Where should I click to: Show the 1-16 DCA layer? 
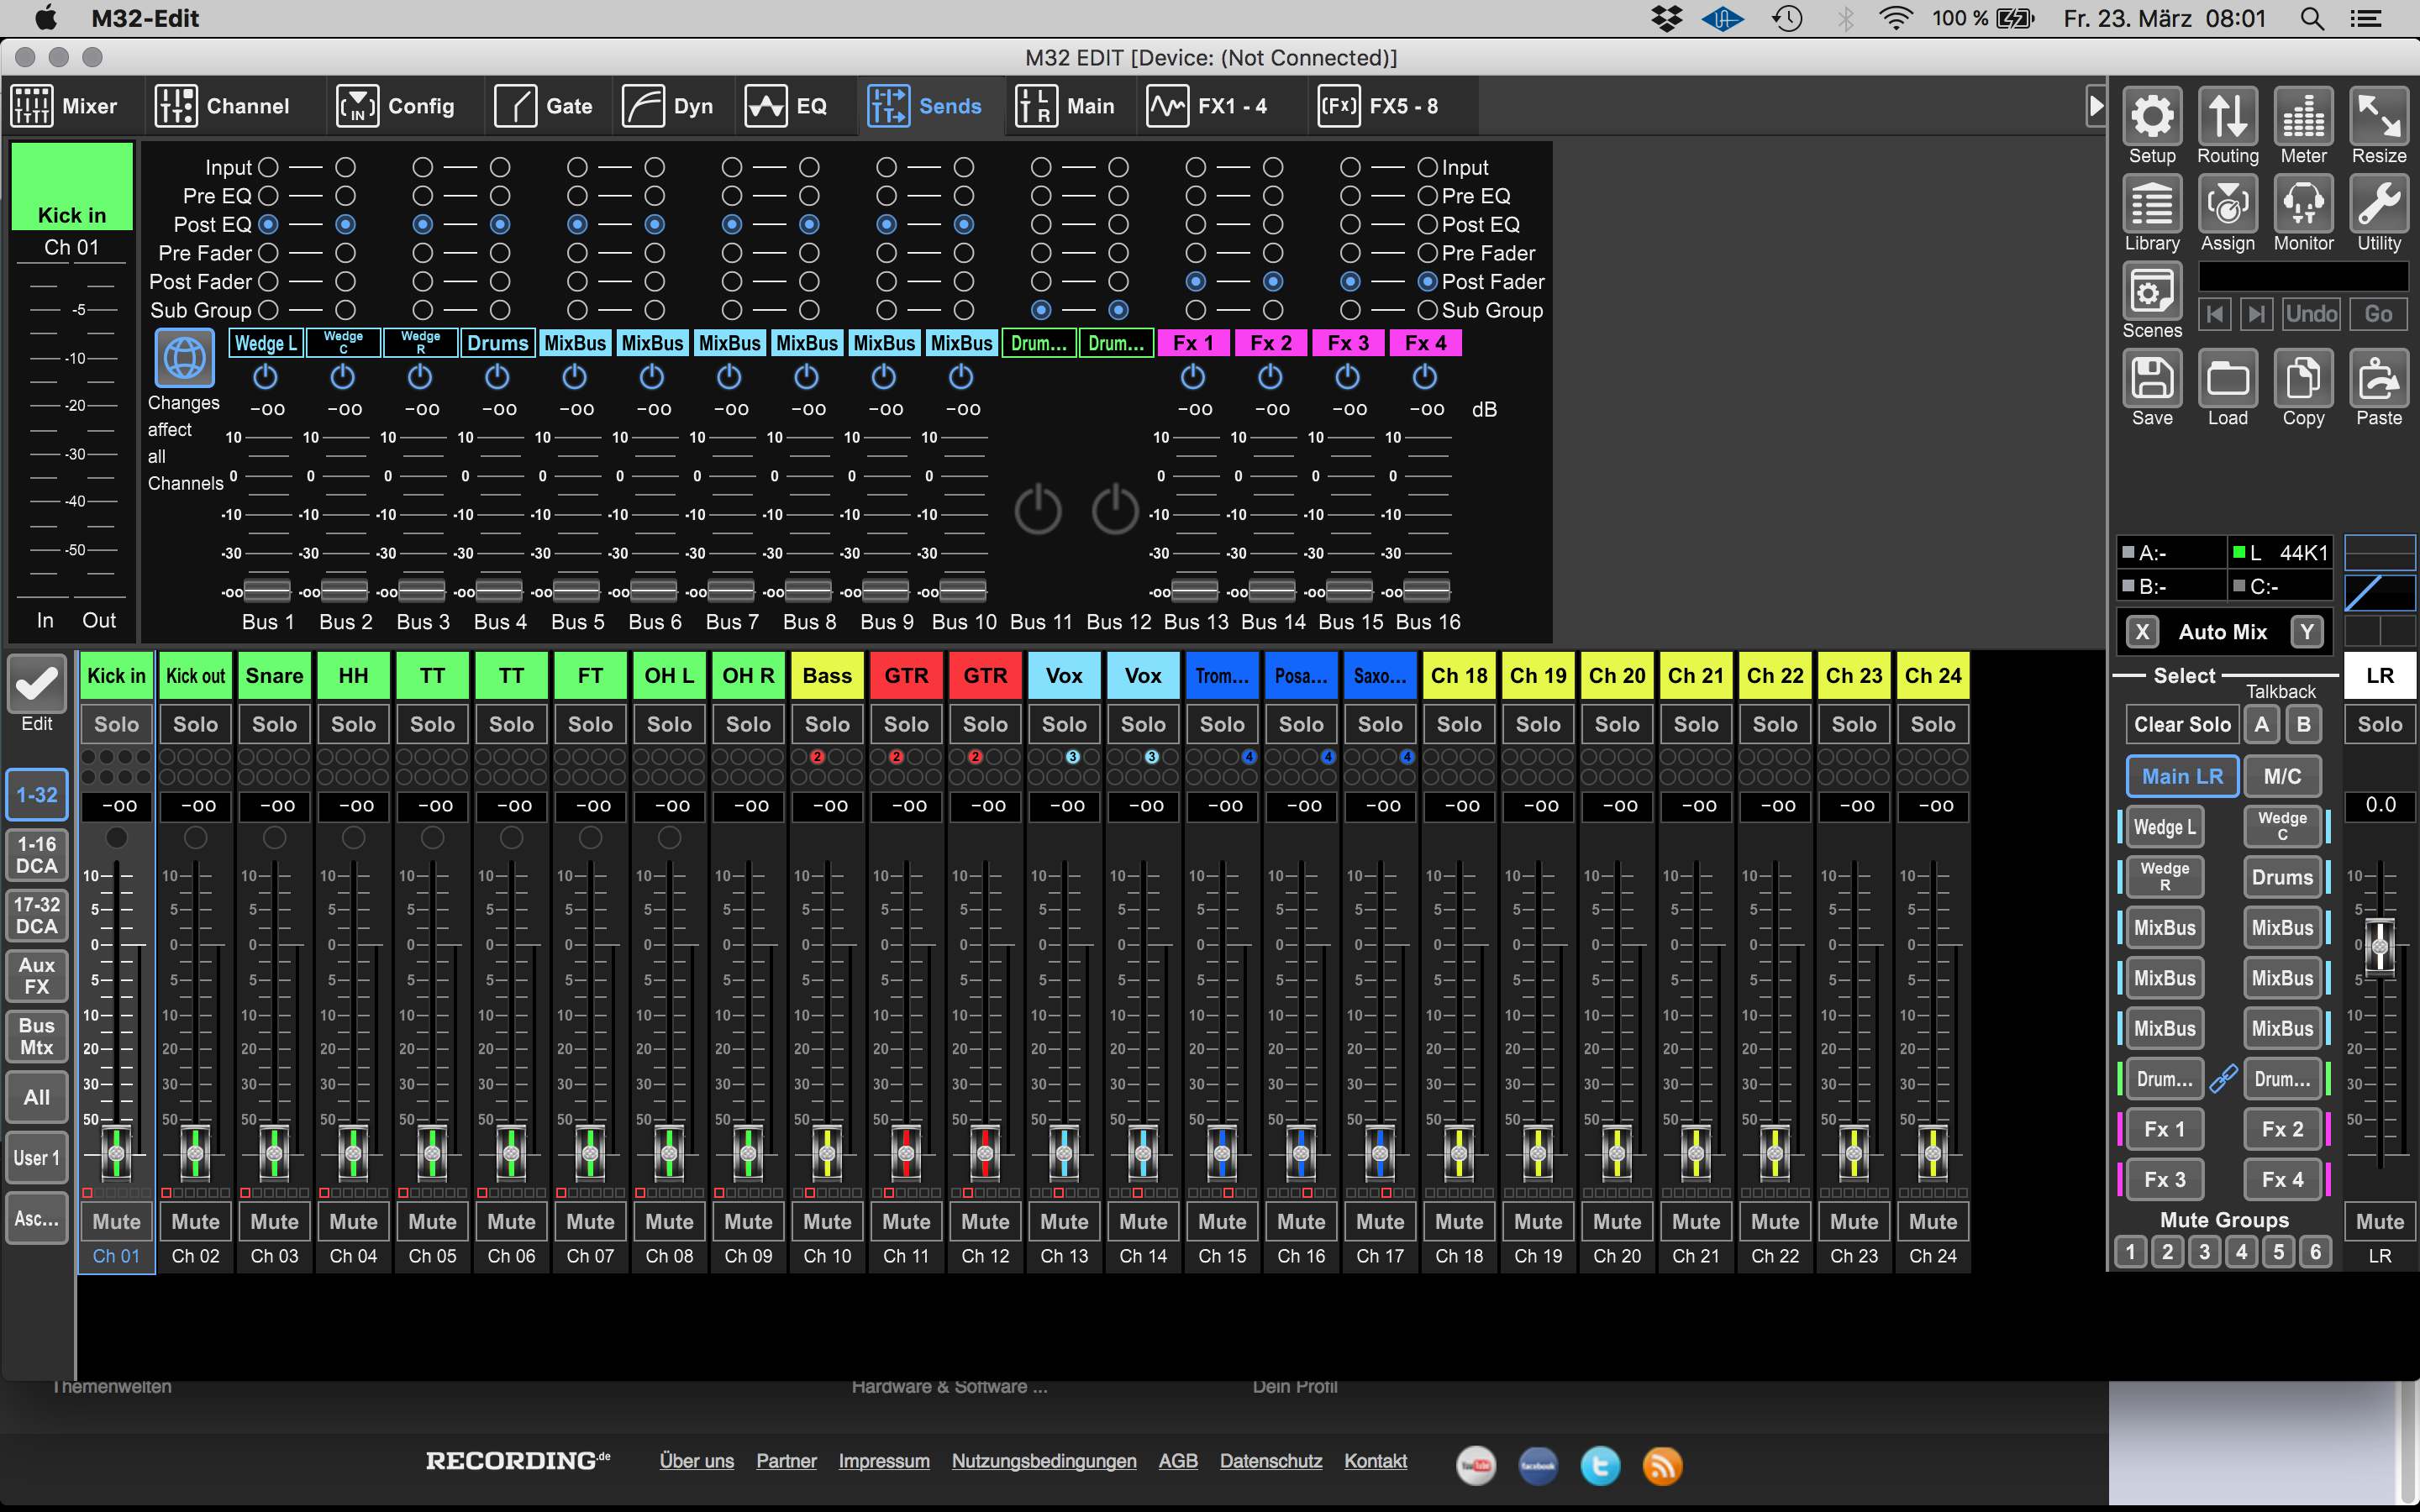point(37,855)
